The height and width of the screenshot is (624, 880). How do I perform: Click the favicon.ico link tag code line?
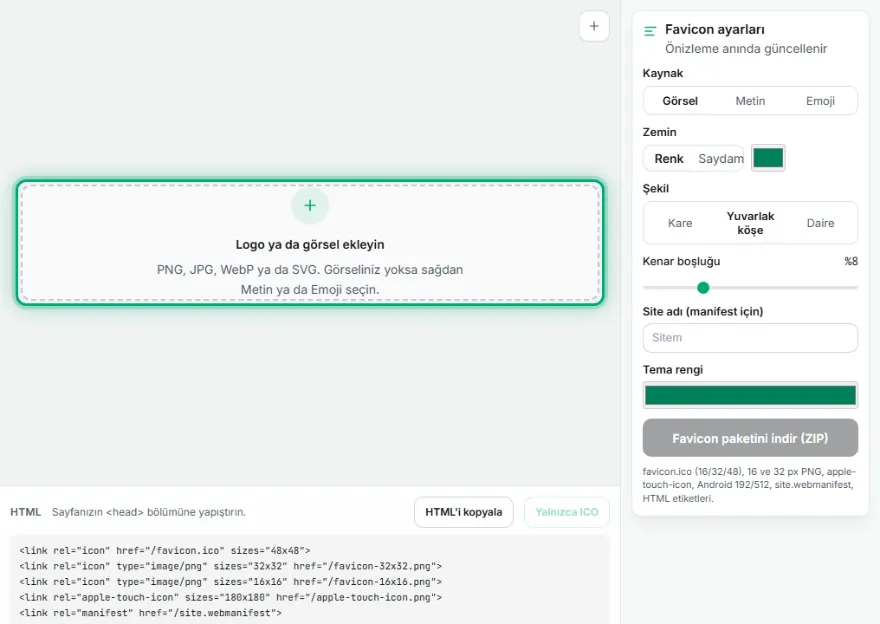[164, 550]
